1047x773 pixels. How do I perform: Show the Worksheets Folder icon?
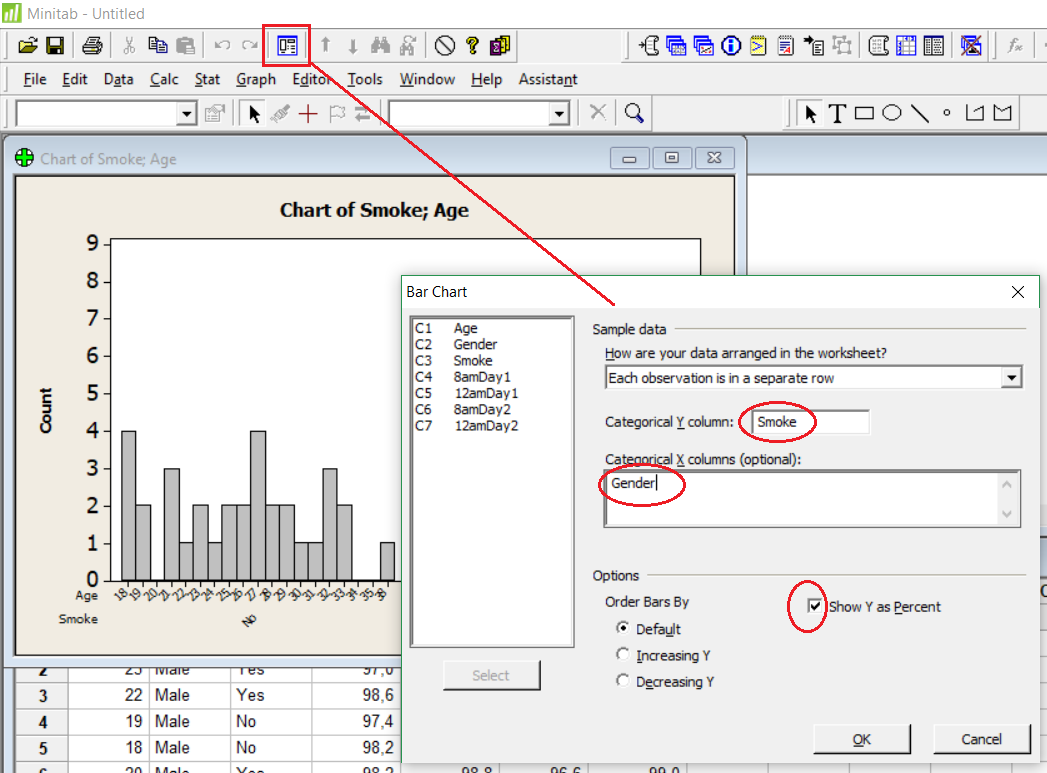tap(676, 45)
